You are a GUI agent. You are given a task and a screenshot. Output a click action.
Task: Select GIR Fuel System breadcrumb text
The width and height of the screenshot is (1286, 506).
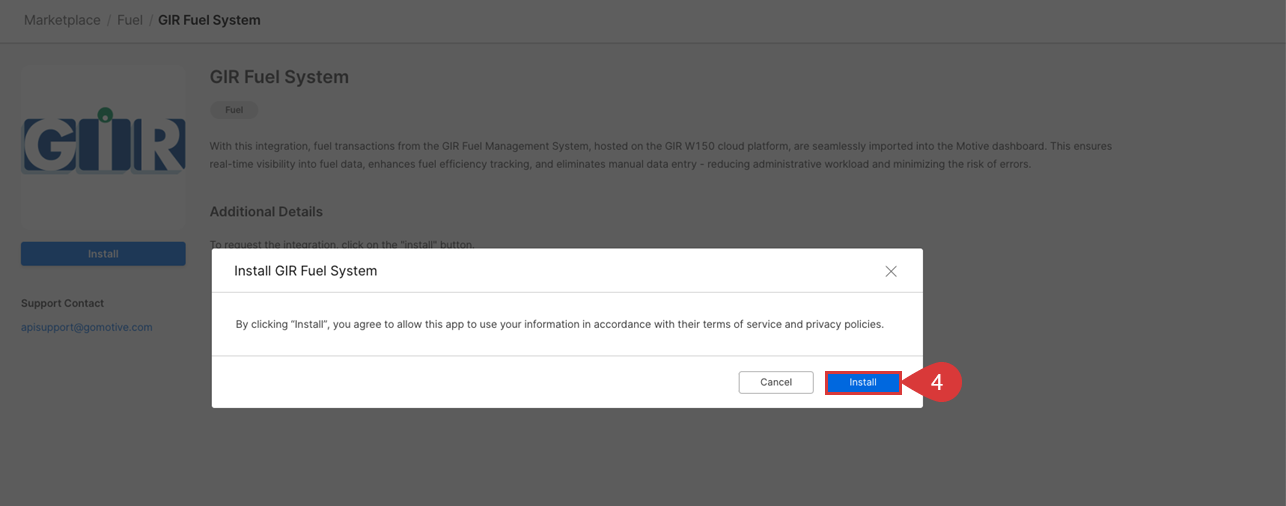pyautogui.click(x=209, y=20)
